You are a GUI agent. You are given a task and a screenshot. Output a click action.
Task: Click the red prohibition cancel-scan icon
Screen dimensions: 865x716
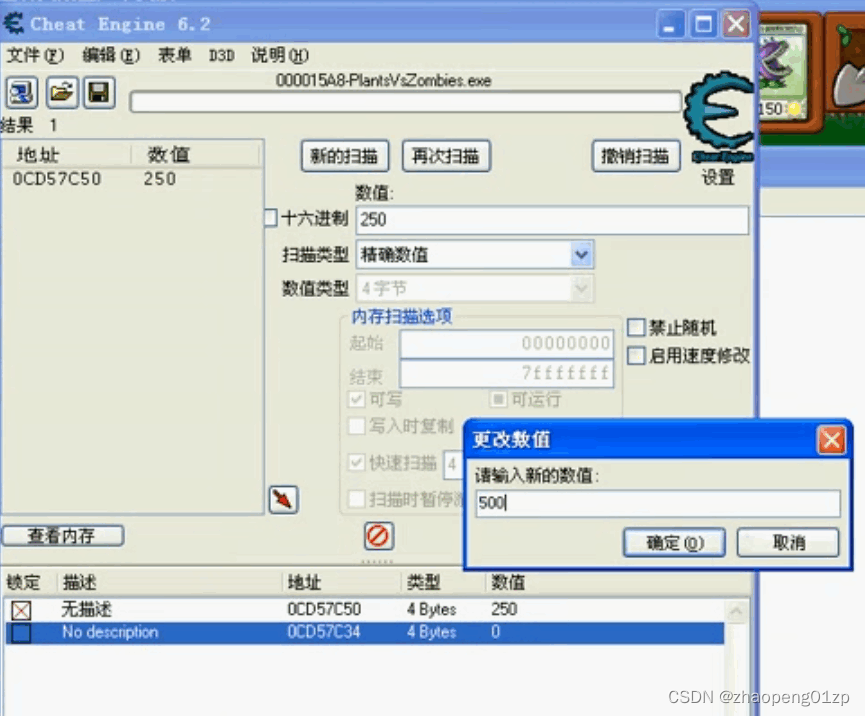coord(377,536)
